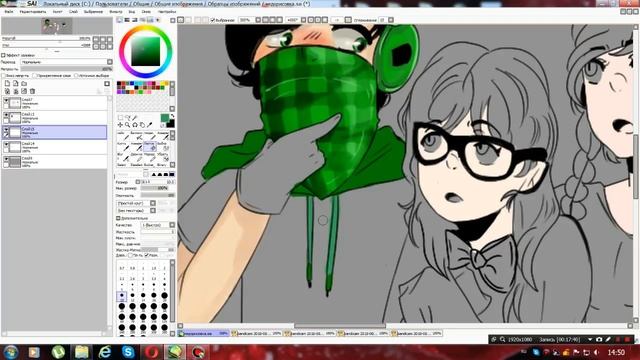This screenshot has height=360, width=640.
Task: Click the navigator thumbnail preview
Action: pos(57,26)
